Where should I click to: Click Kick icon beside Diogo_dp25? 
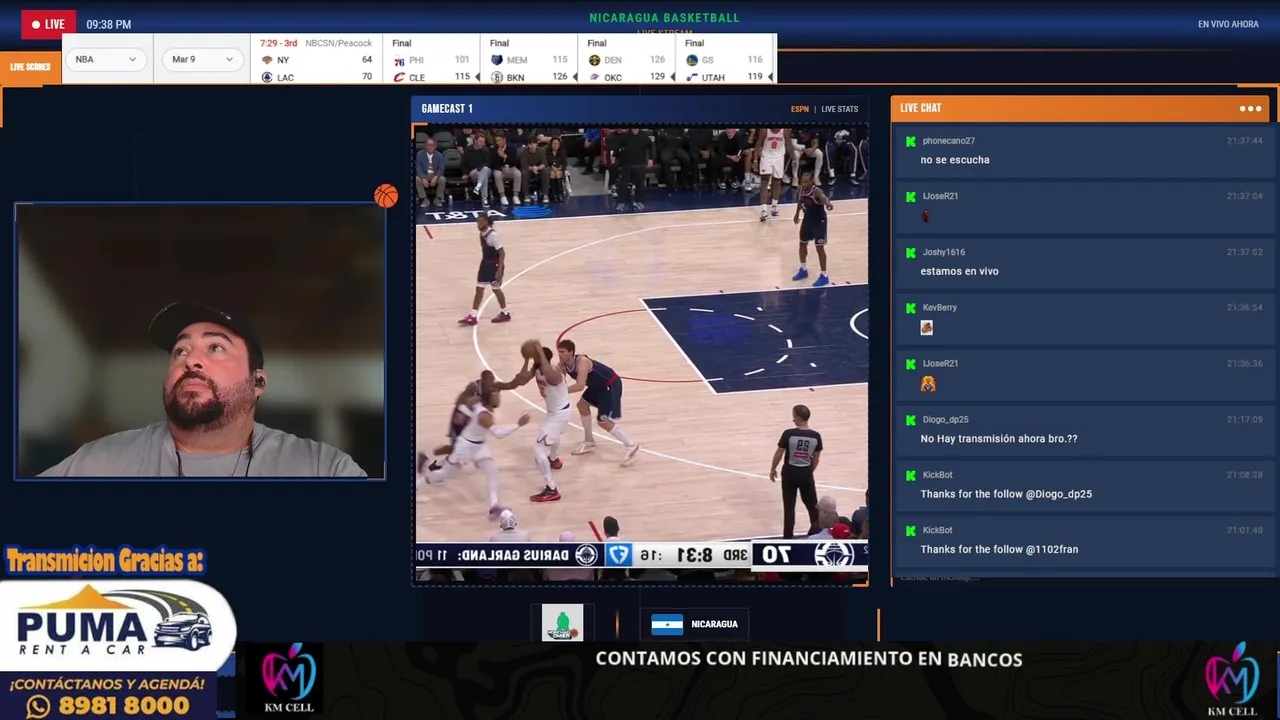pyautogui.click(x=911, y=419)
